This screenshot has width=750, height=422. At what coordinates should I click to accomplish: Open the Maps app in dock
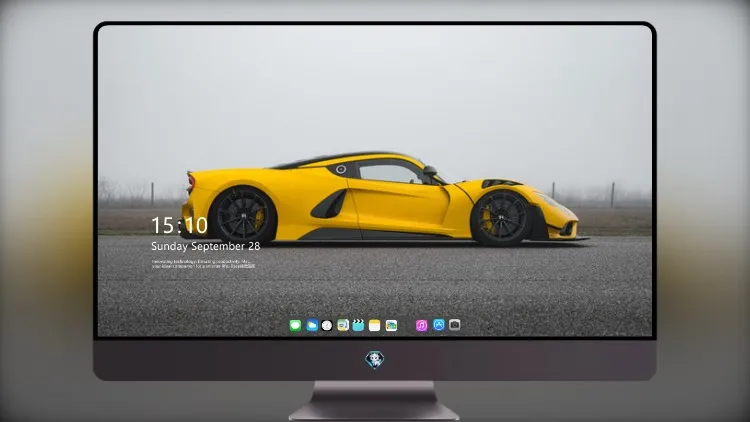click(343, 325)
